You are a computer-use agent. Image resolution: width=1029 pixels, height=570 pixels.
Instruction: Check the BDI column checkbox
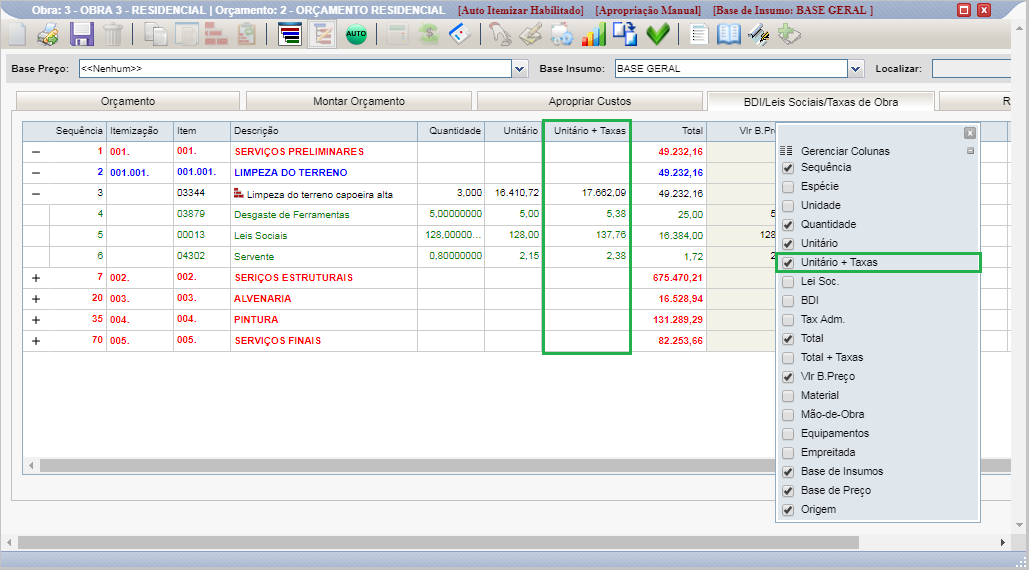(788, 301)
